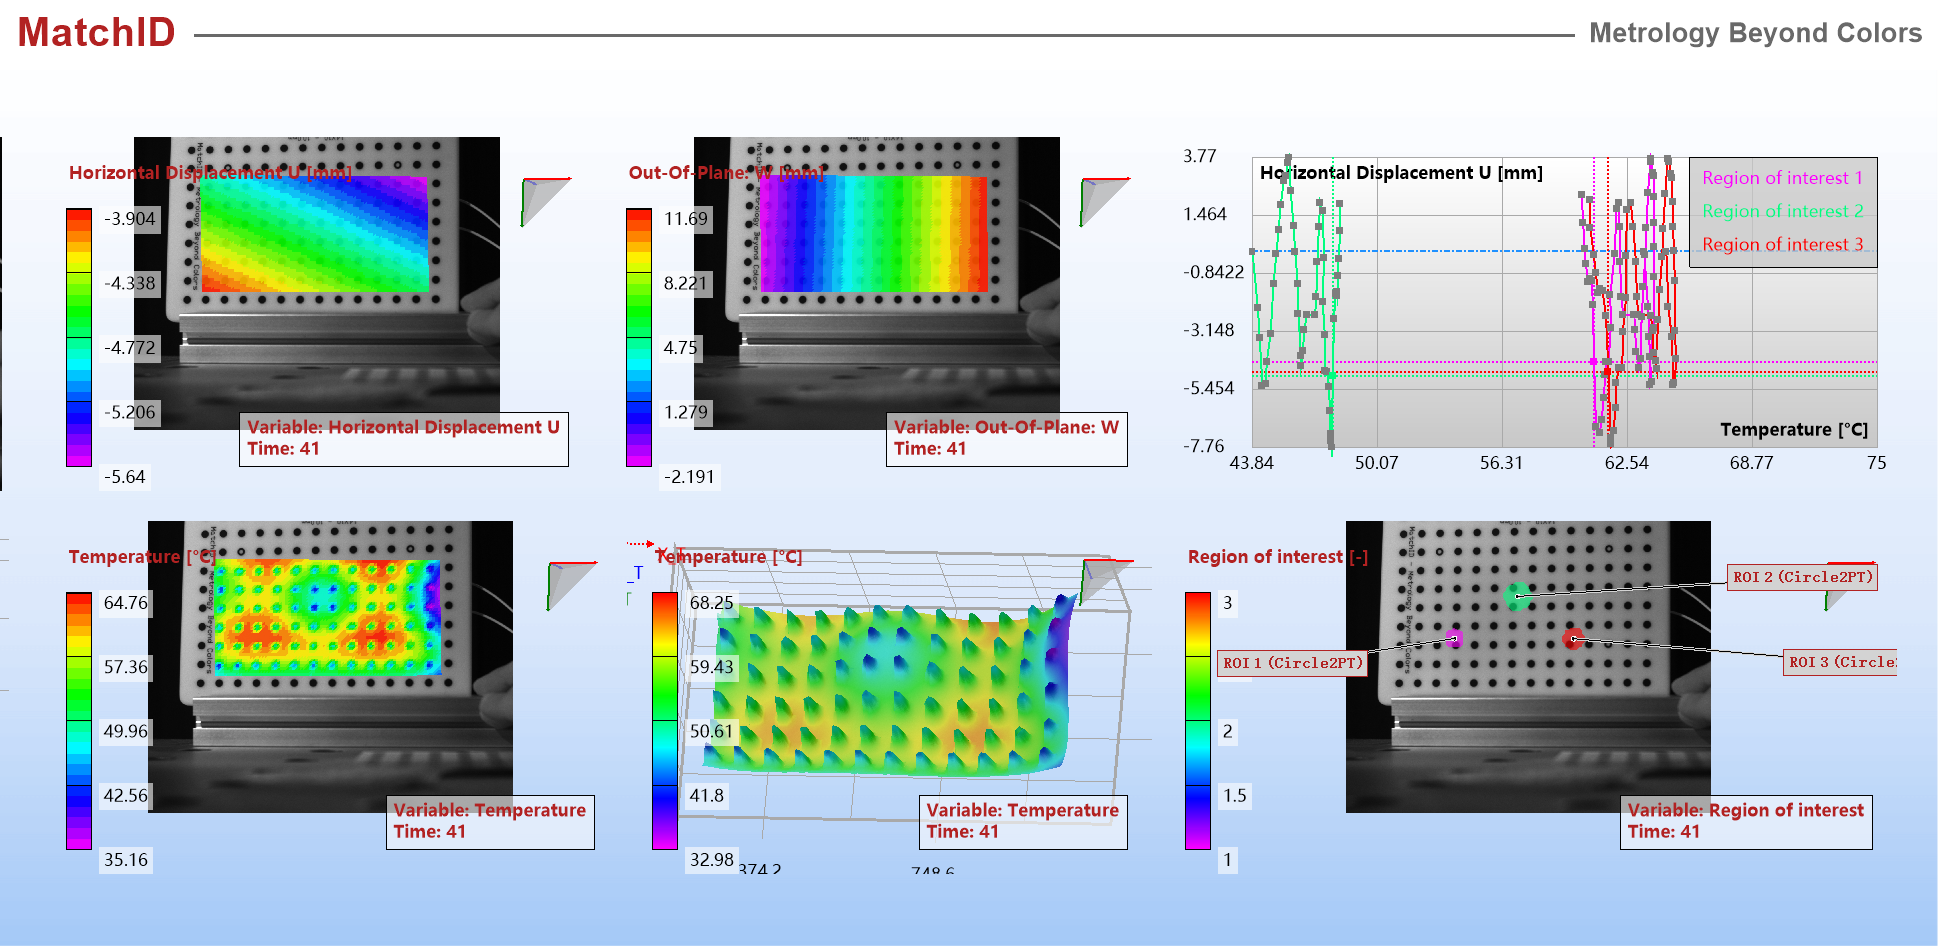1938x946 pixels.
Task: Click the orientation triad beside the 2D Temperature map
Action: coord(571,585)
